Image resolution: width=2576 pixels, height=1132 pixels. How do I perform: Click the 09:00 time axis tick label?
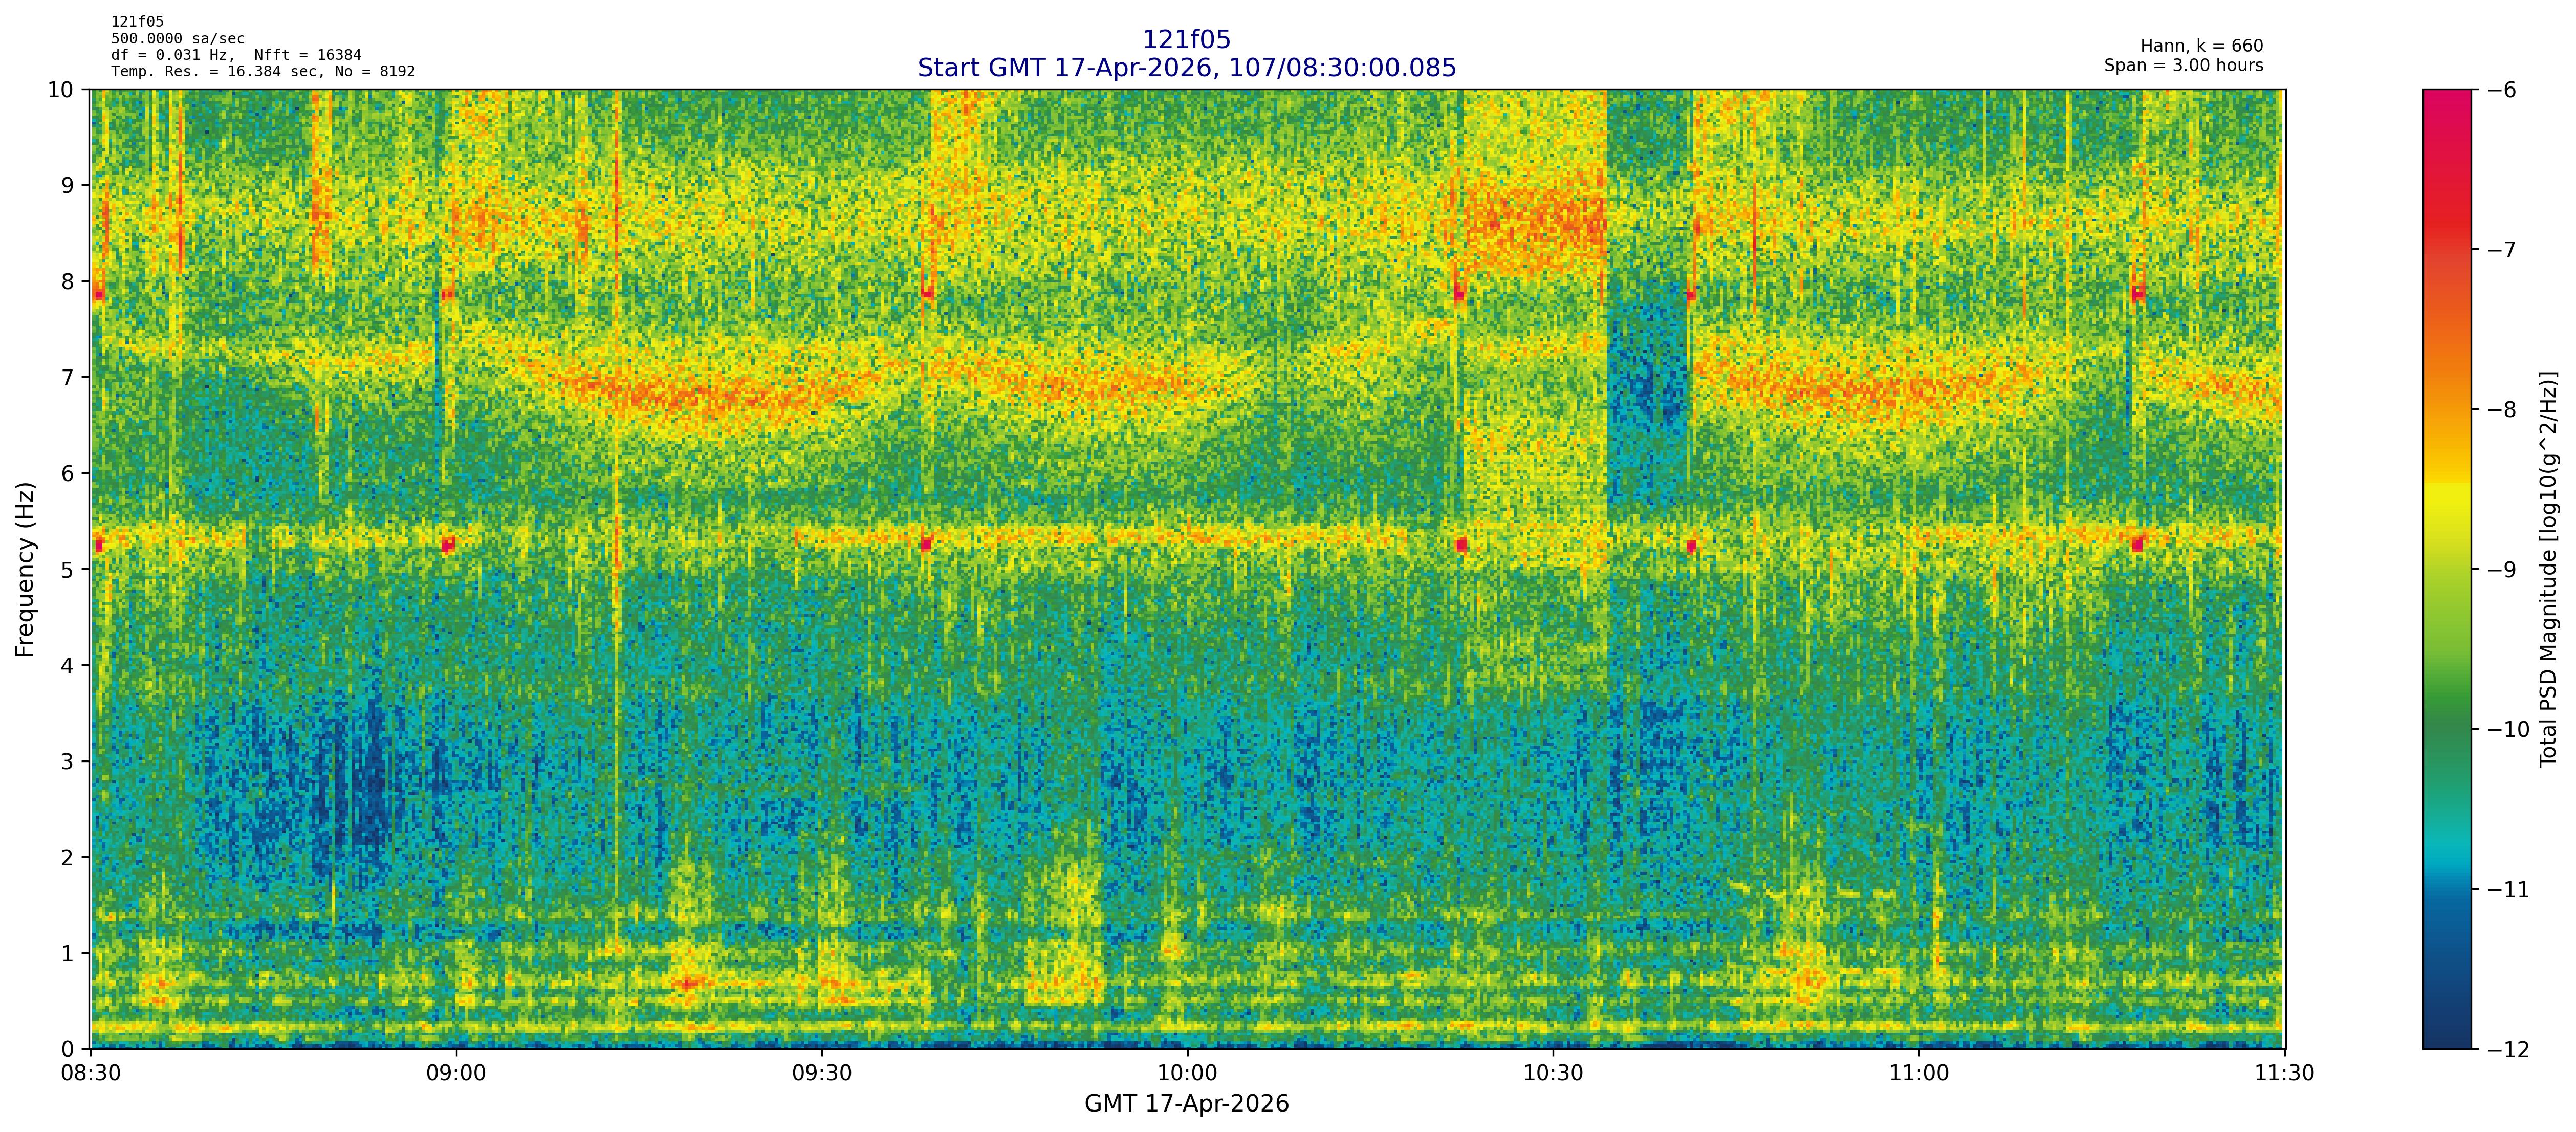click(456, 1073)
